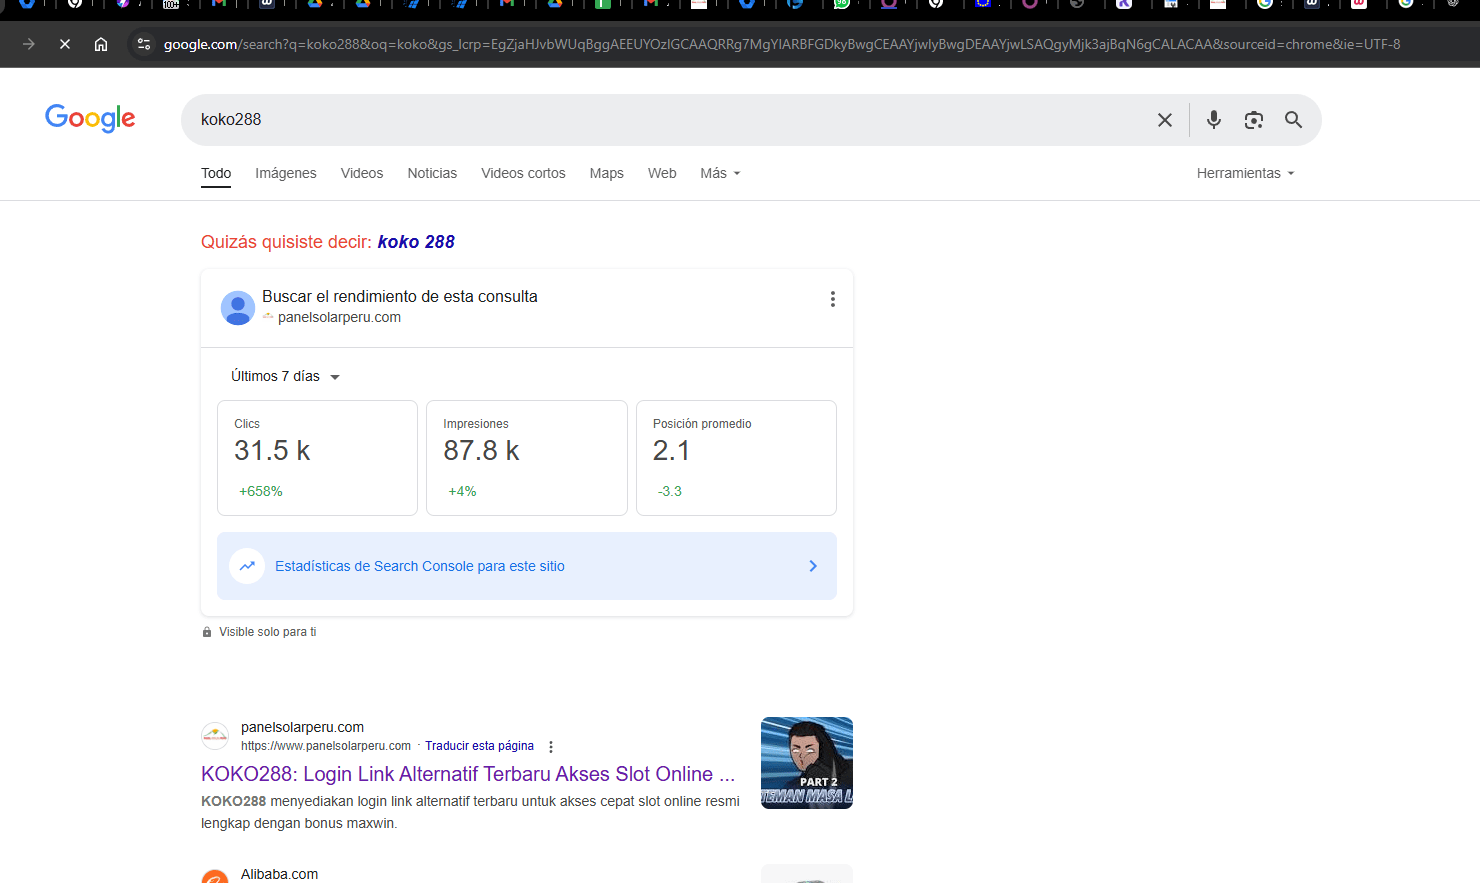Open the Noticias tab

click(x=432, y=174)
